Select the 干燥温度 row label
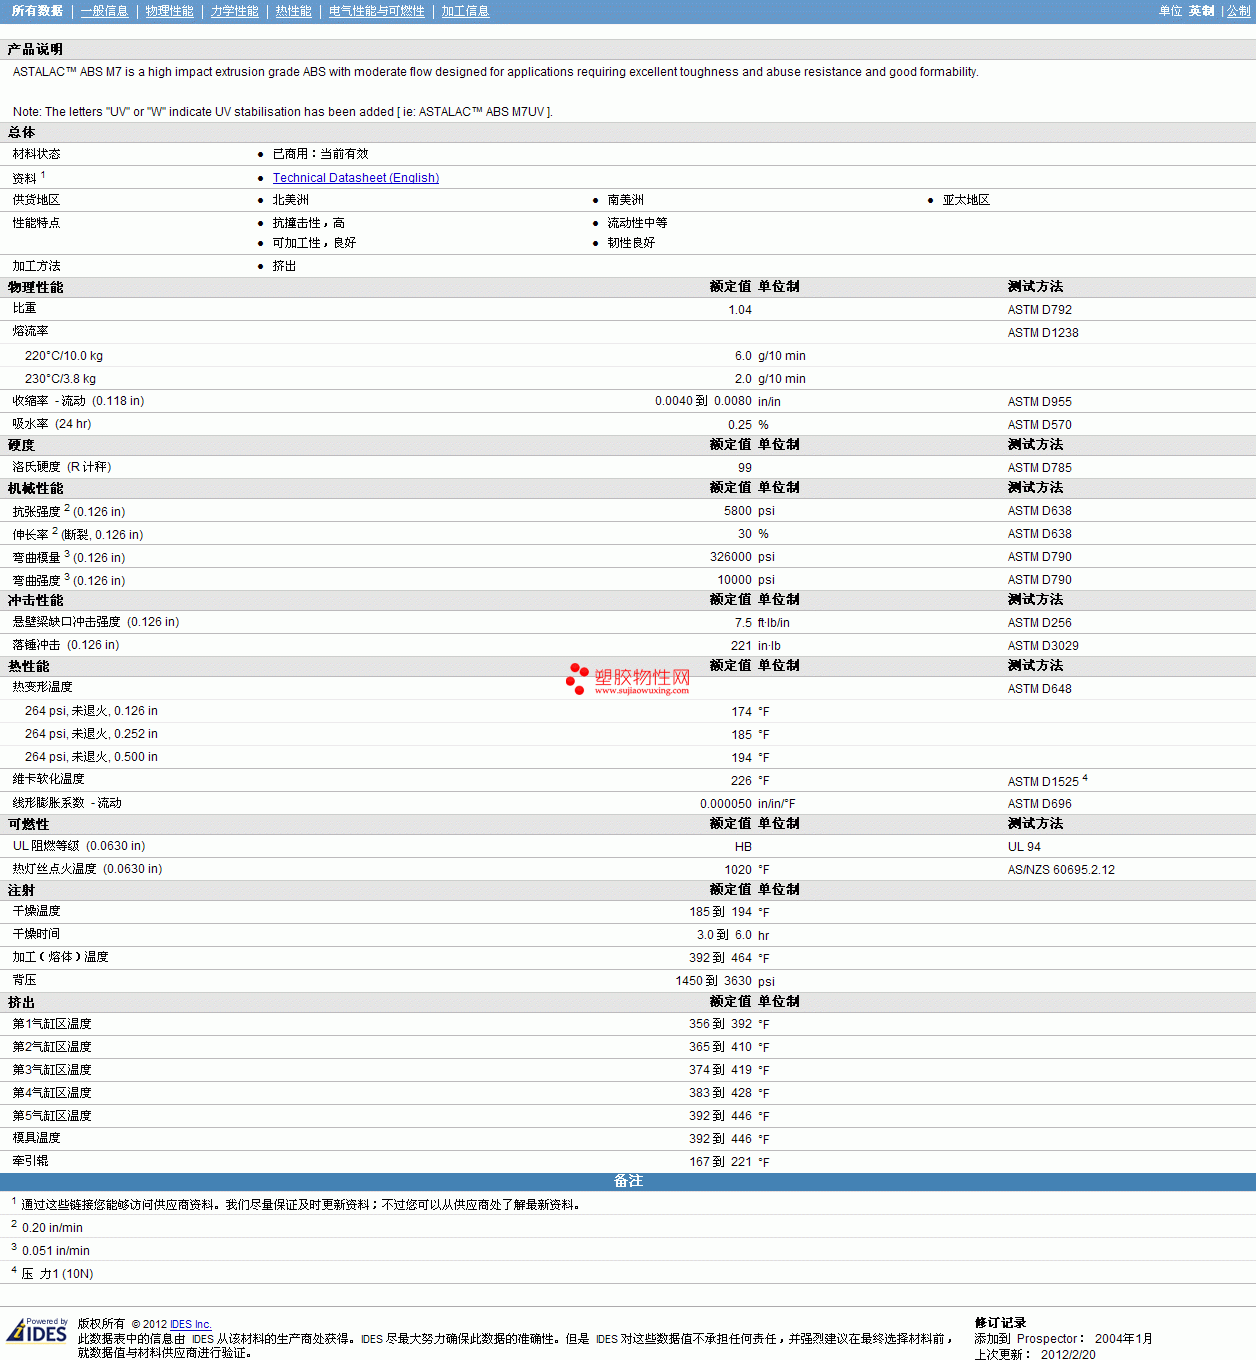The width and height of the screenshot is (1256, 1360). (x=37, y=911)
